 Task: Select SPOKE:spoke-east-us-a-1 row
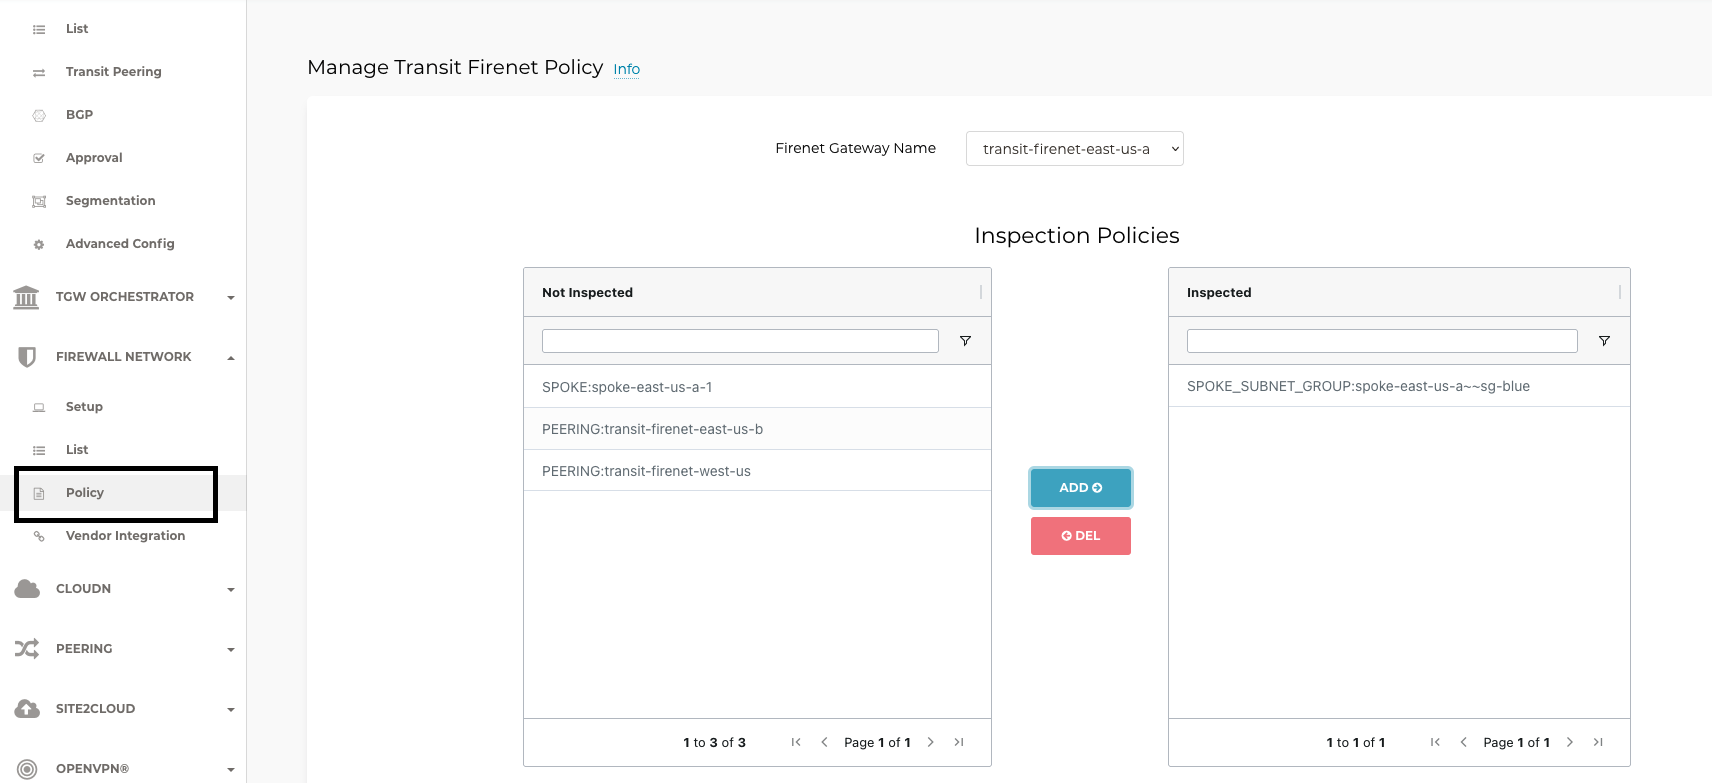tap(757, 387)
